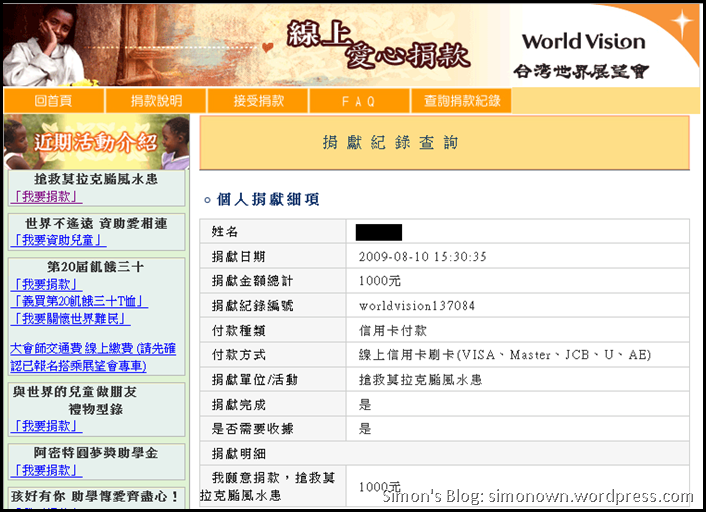This screenshot has width=706, height=512.
Task: Click the 付款種類 field label
Action: [239, 331]
